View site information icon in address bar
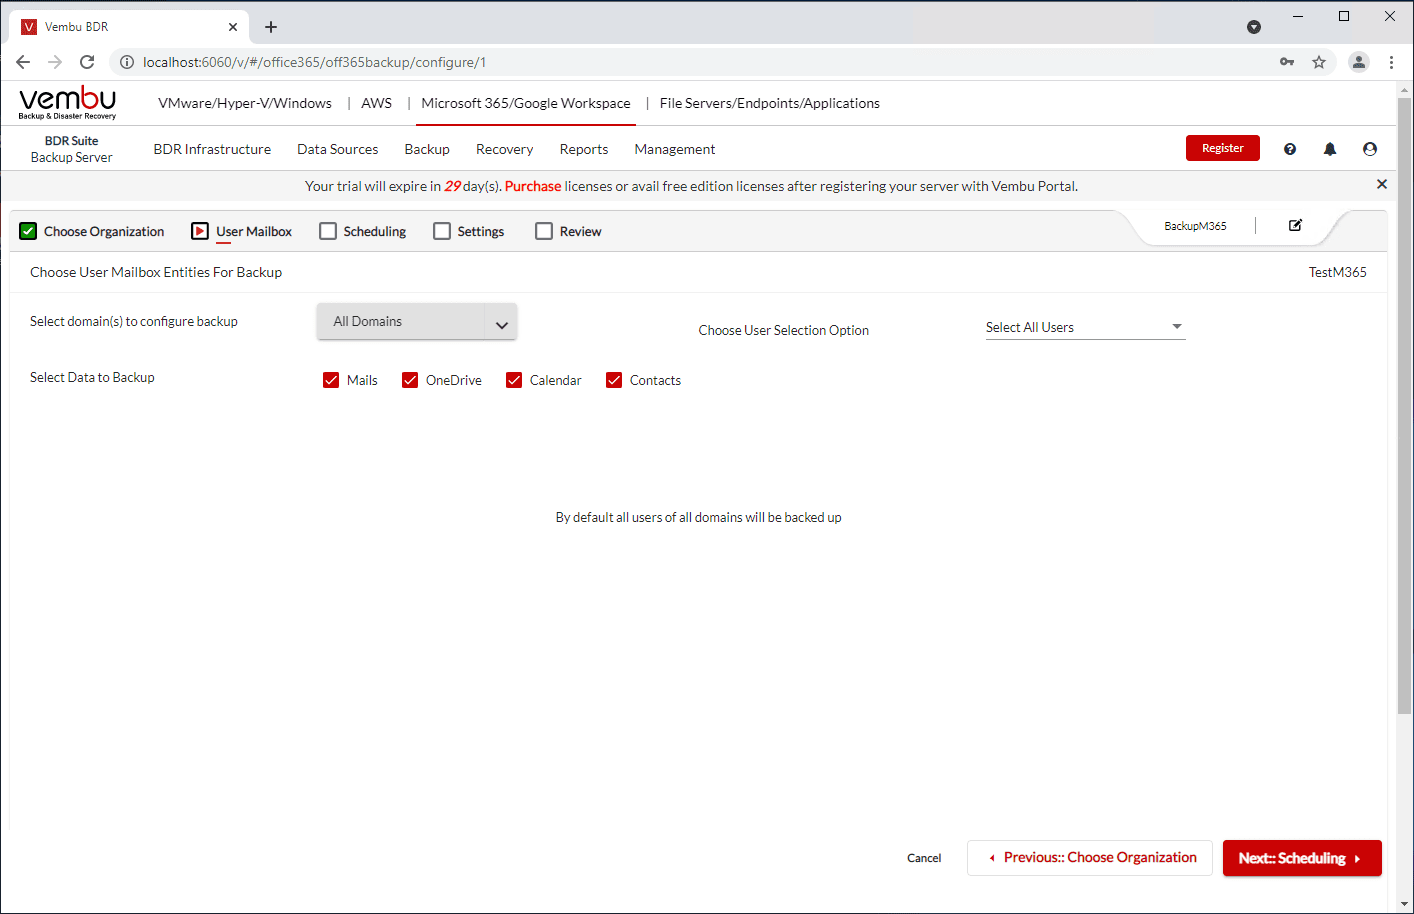 coord(127,62)
